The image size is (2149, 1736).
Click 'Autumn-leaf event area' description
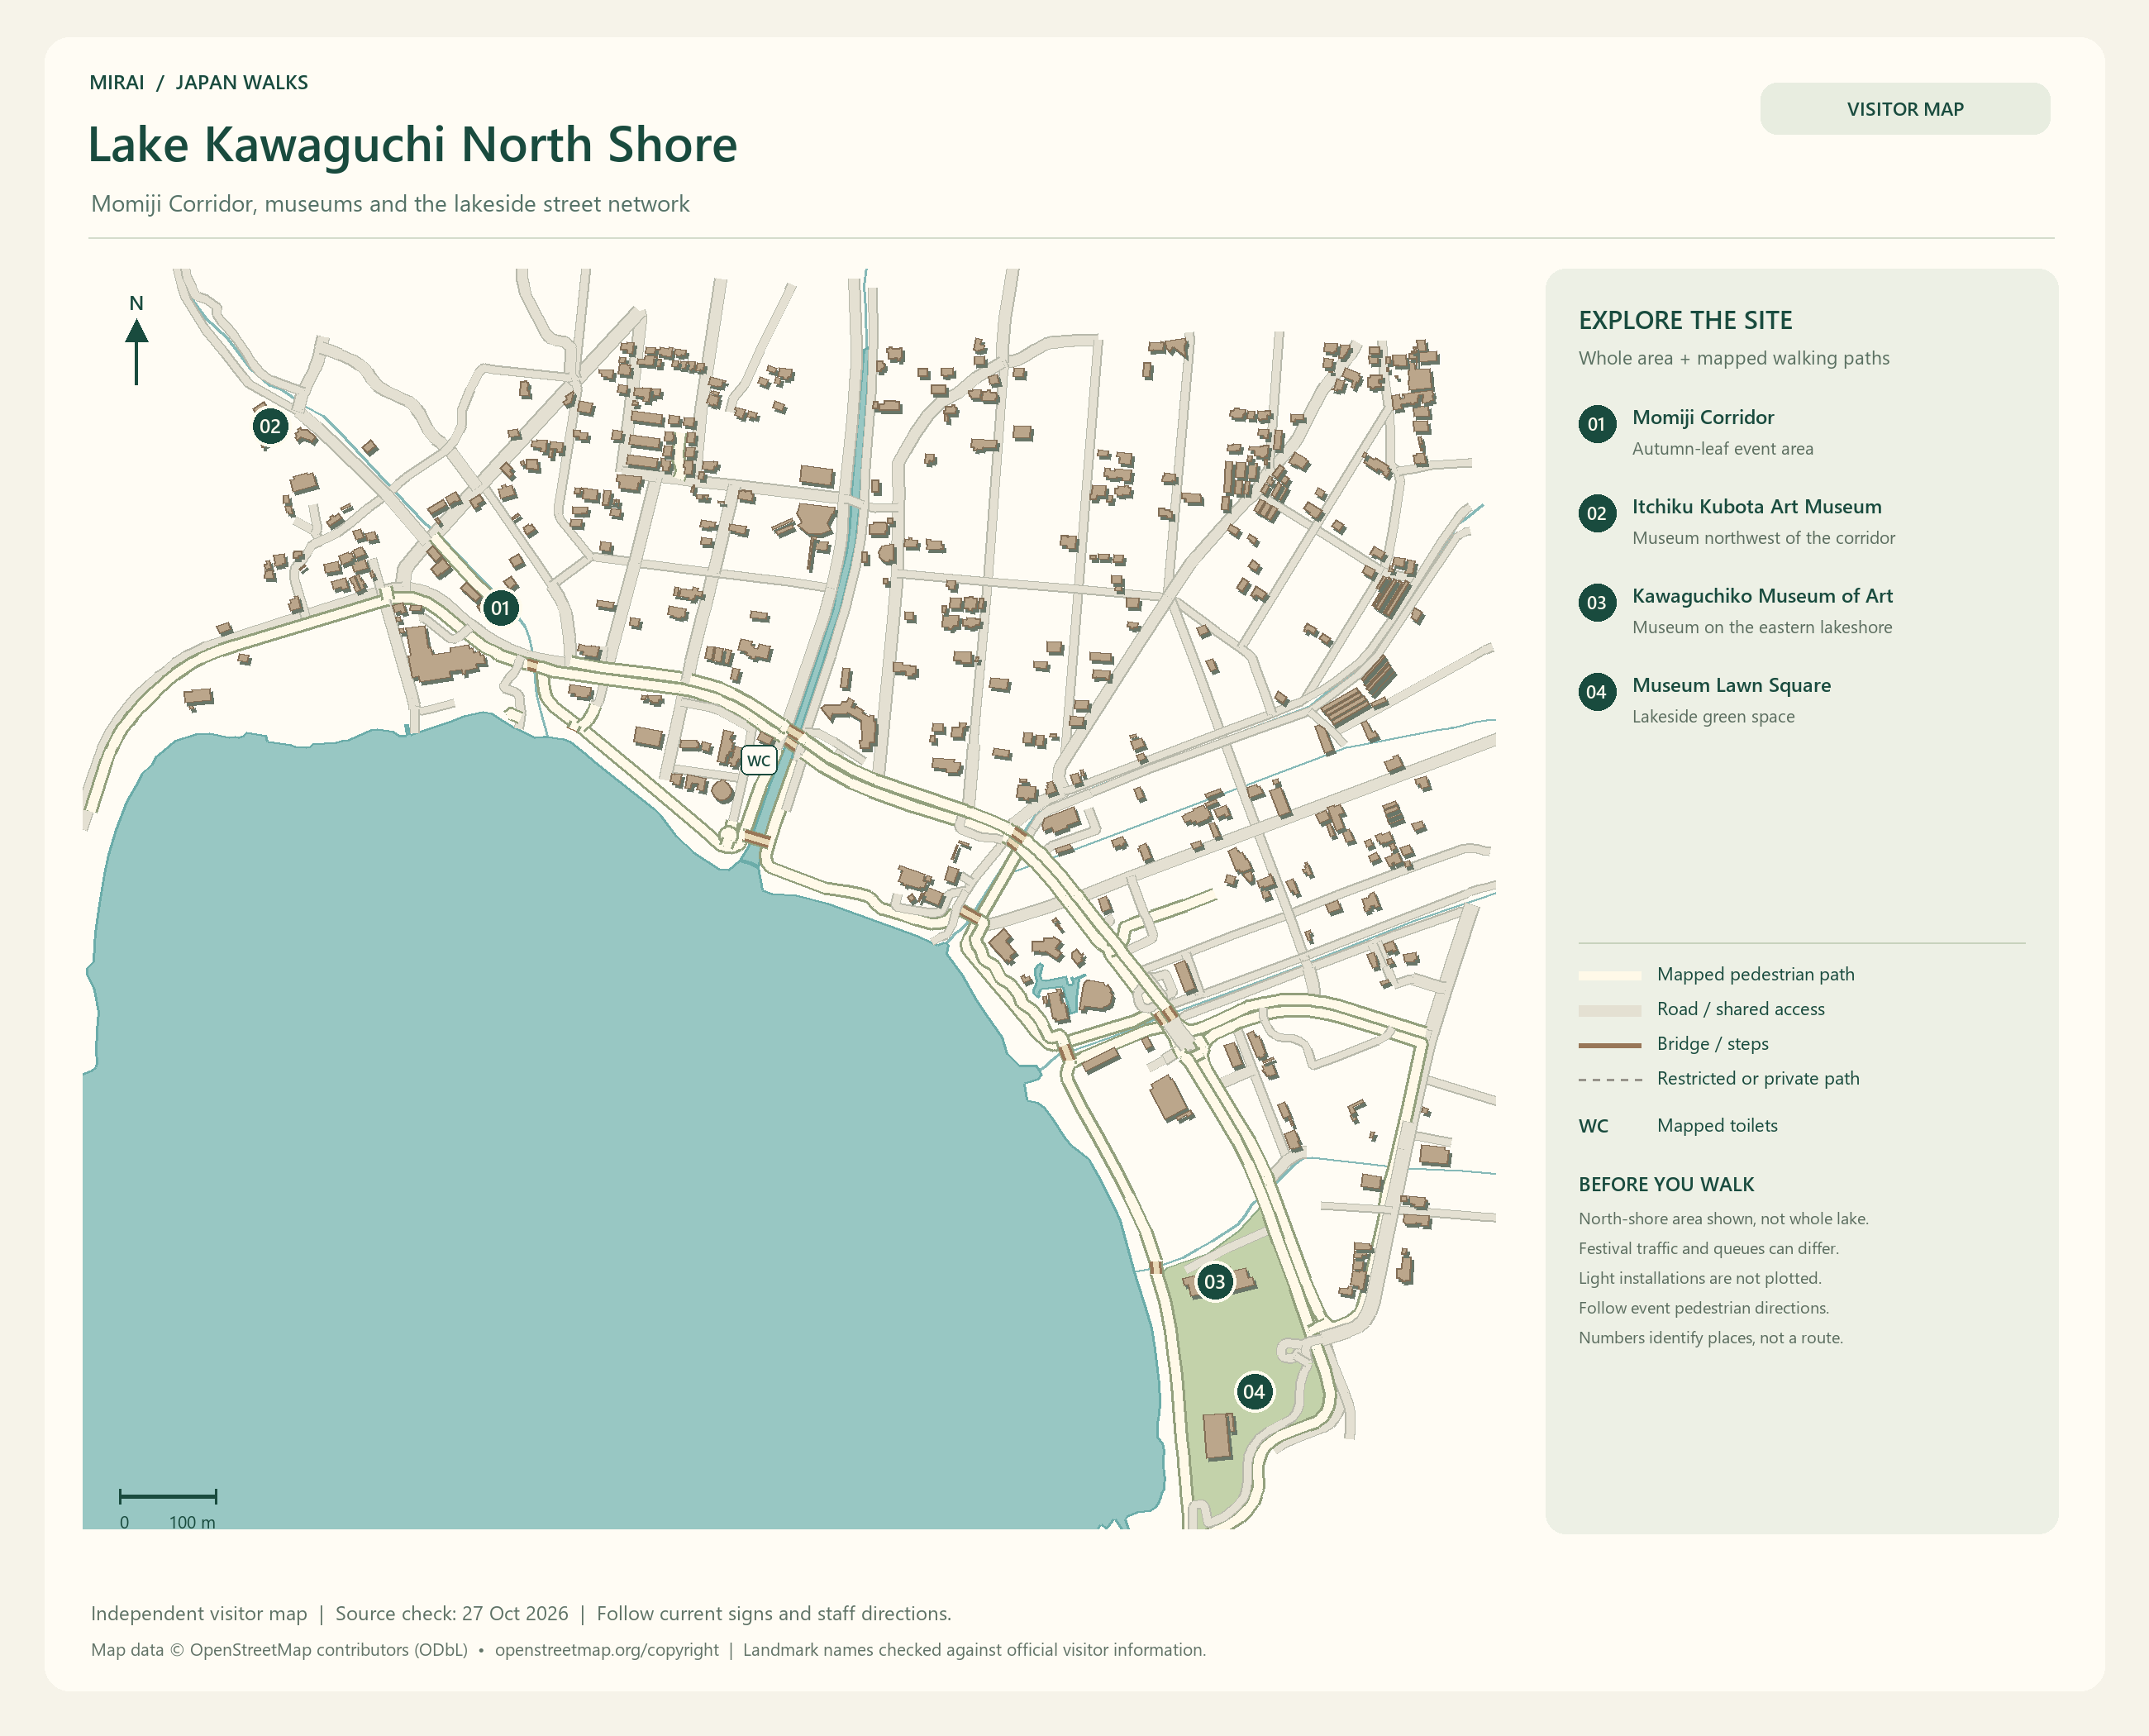pos(1722,449)
